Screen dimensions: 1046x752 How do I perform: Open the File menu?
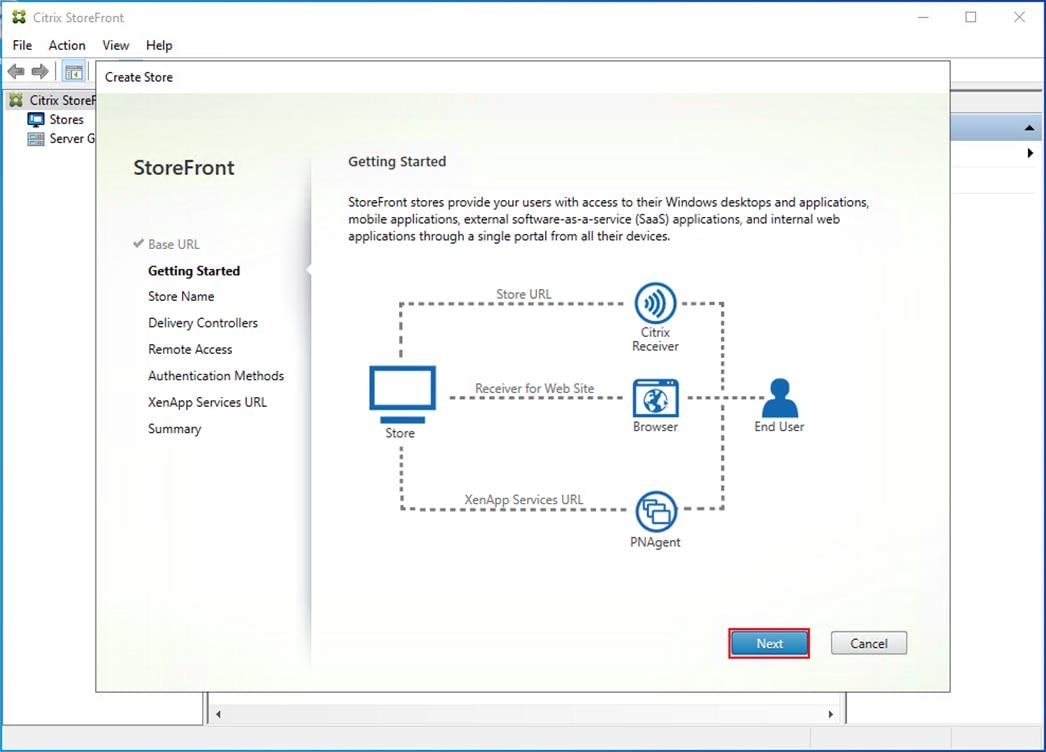point(21,45)
